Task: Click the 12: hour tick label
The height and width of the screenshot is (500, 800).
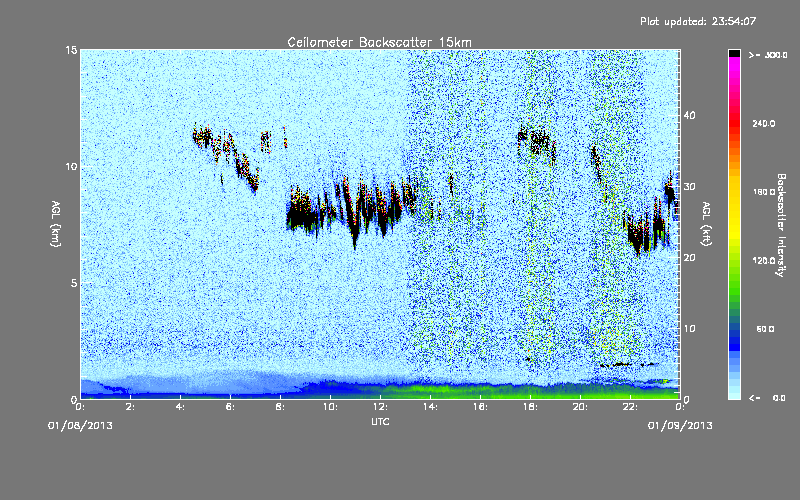Action: click(380, 407)
